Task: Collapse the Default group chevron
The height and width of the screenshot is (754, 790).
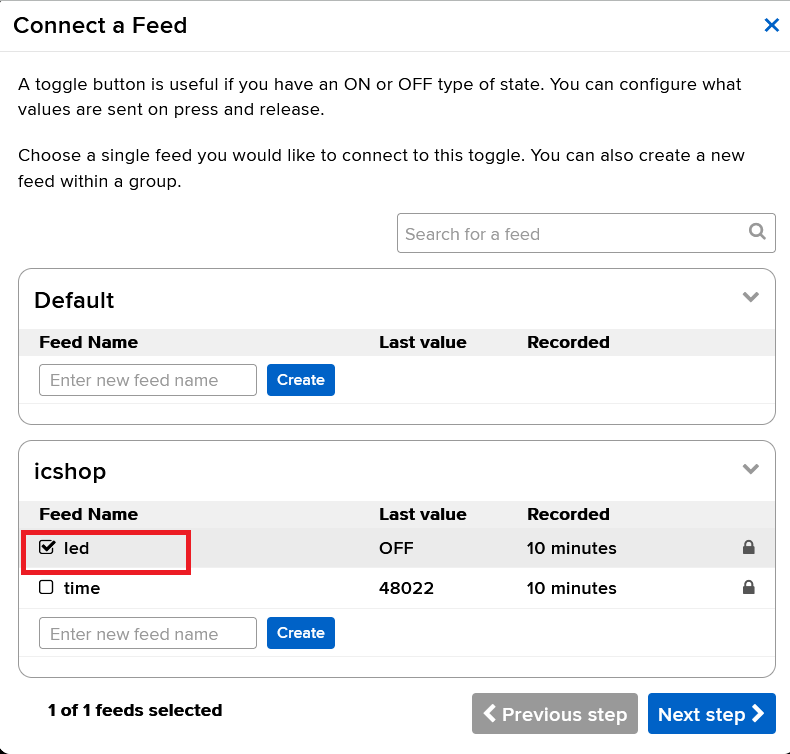Action: coord(750,297)
